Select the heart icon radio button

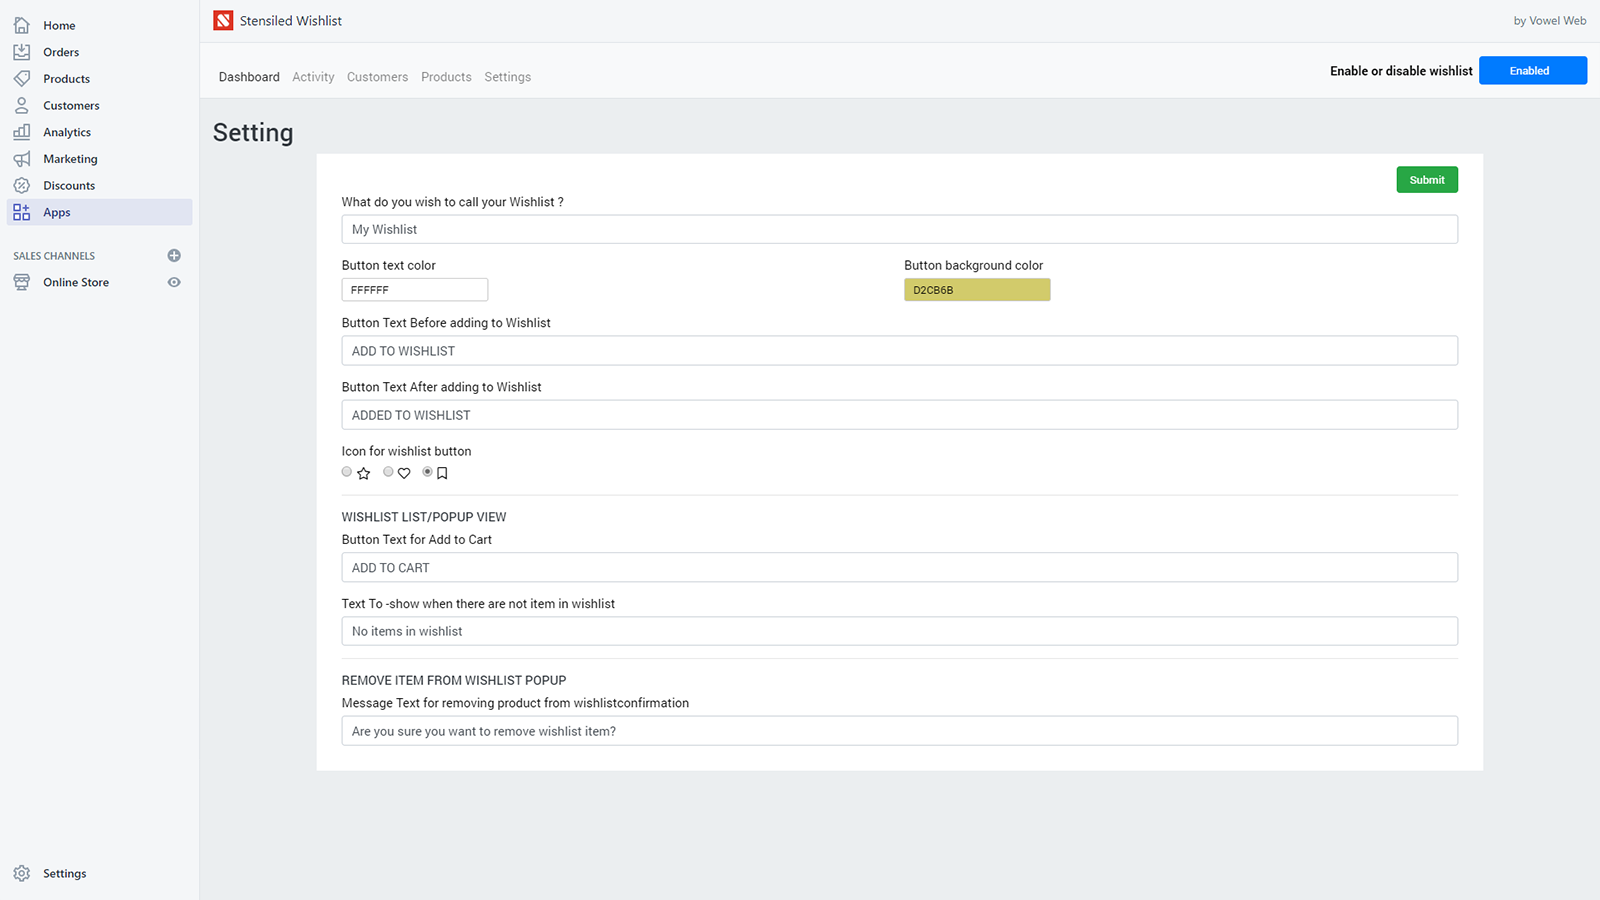(388, 472)
